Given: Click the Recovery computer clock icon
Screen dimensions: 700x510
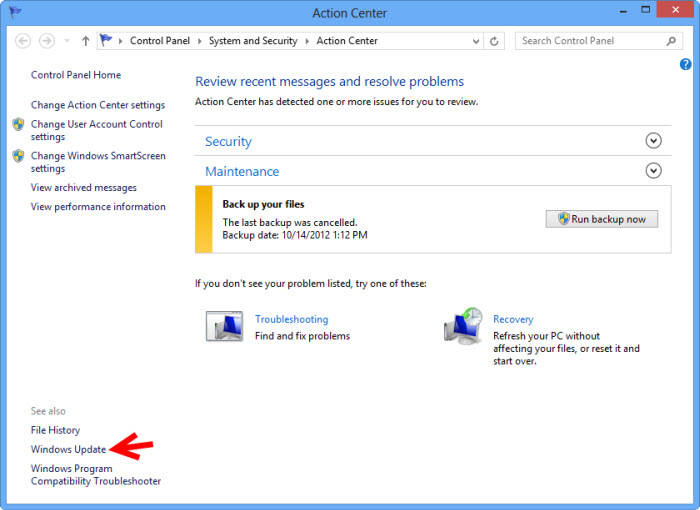Looking at the screenshot, I should (x=463, y=326).
